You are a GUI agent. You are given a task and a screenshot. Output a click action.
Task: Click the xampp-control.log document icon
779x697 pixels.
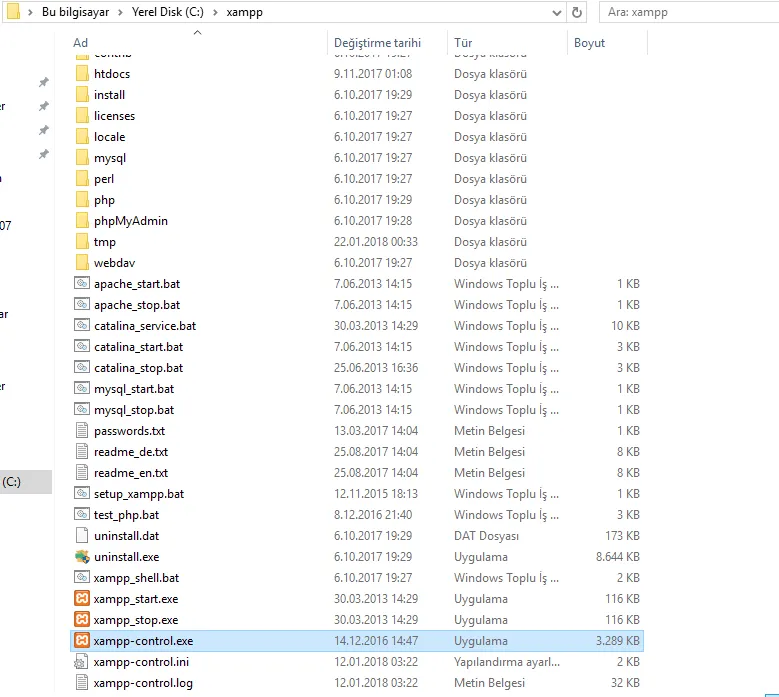[82, 683]
